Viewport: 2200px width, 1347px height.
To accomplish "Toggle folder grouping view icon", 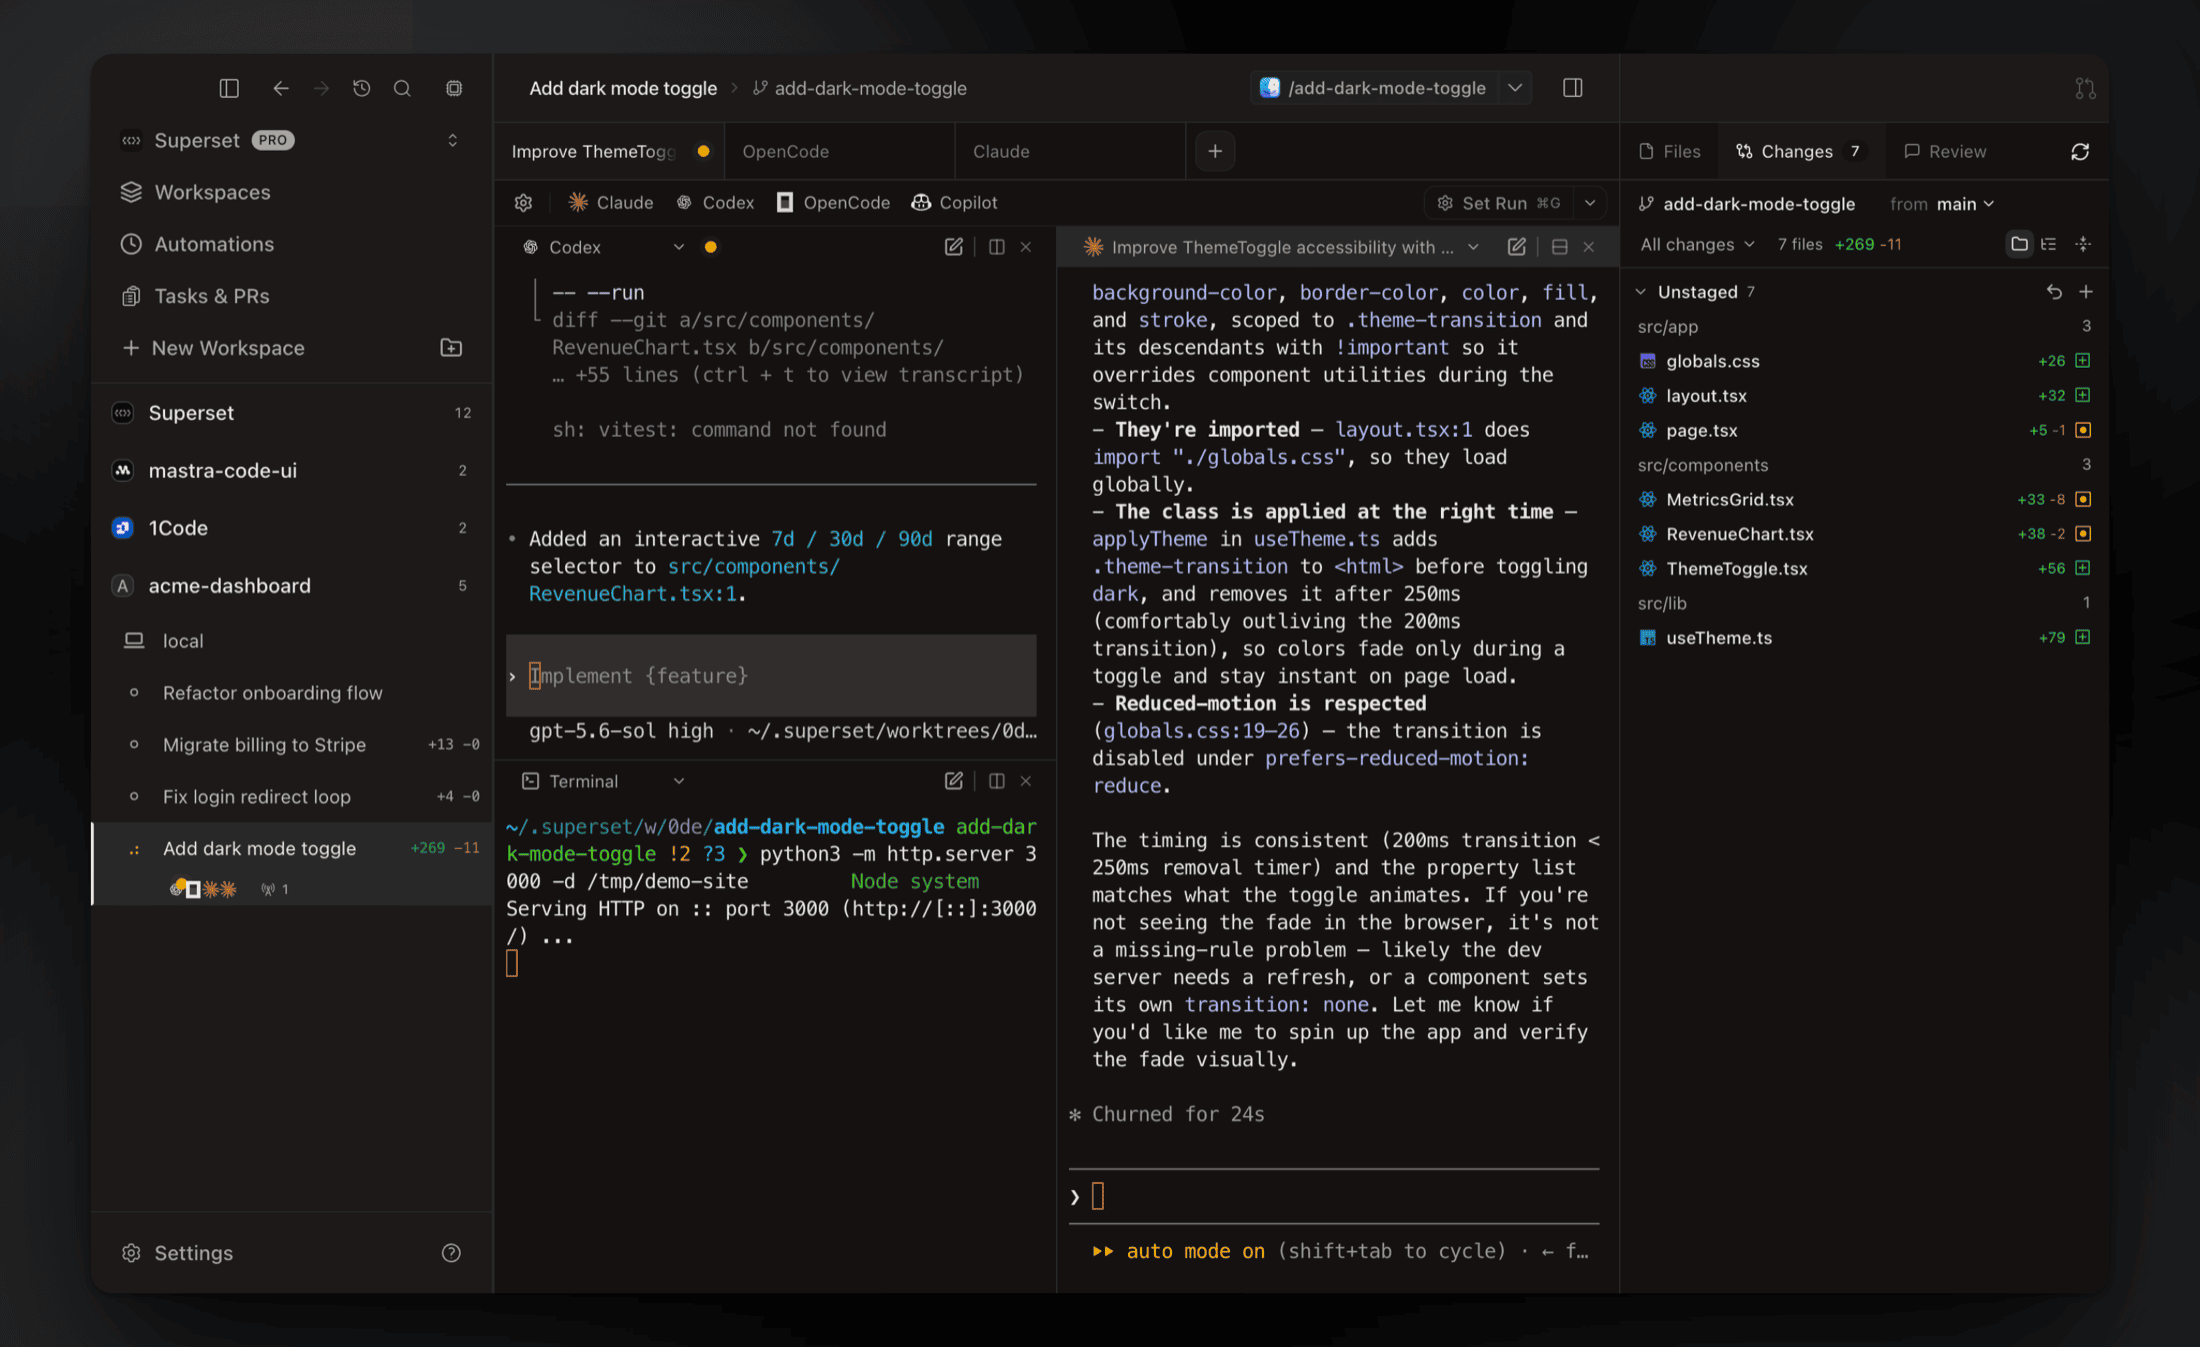I will [x=2019, y=244].
